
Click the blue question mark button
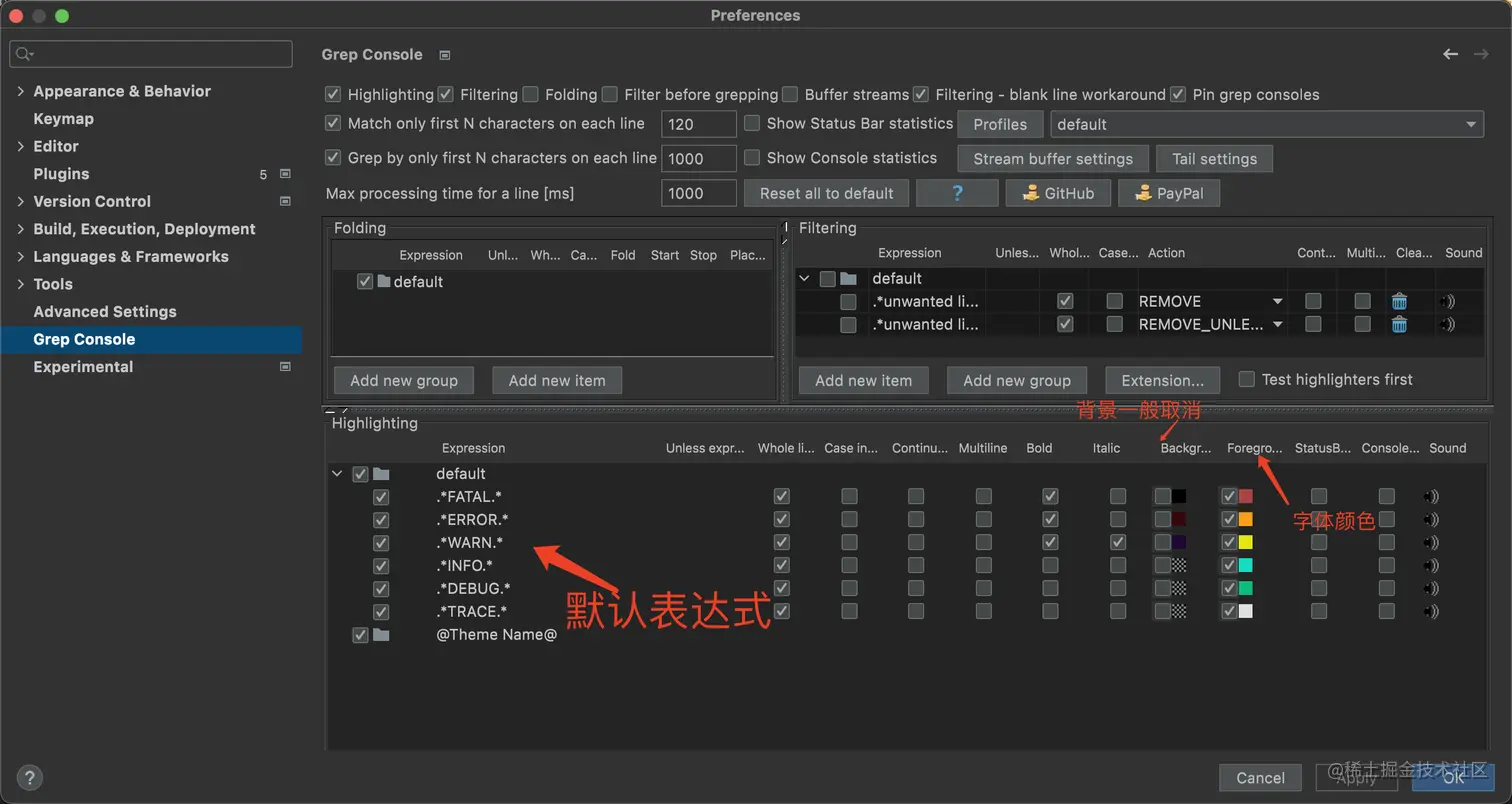click(957, 193)
